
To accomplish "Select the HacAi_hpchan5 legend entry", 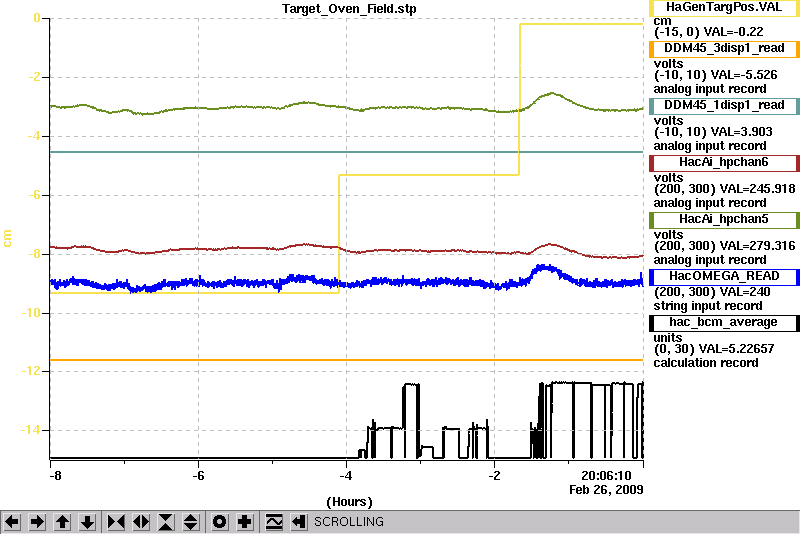I will 724,220.
